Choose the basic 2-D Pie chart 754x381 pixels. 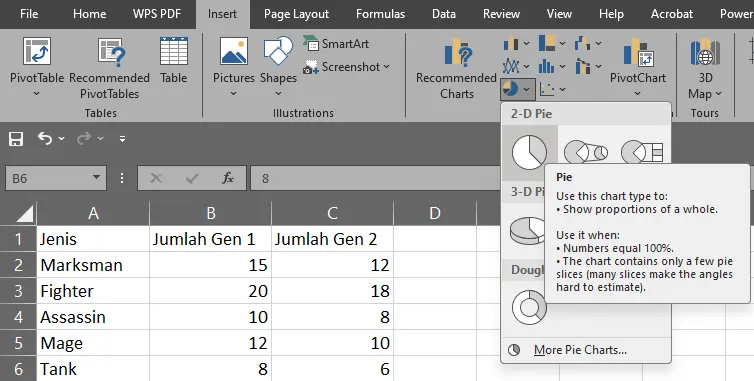point(529,152)
